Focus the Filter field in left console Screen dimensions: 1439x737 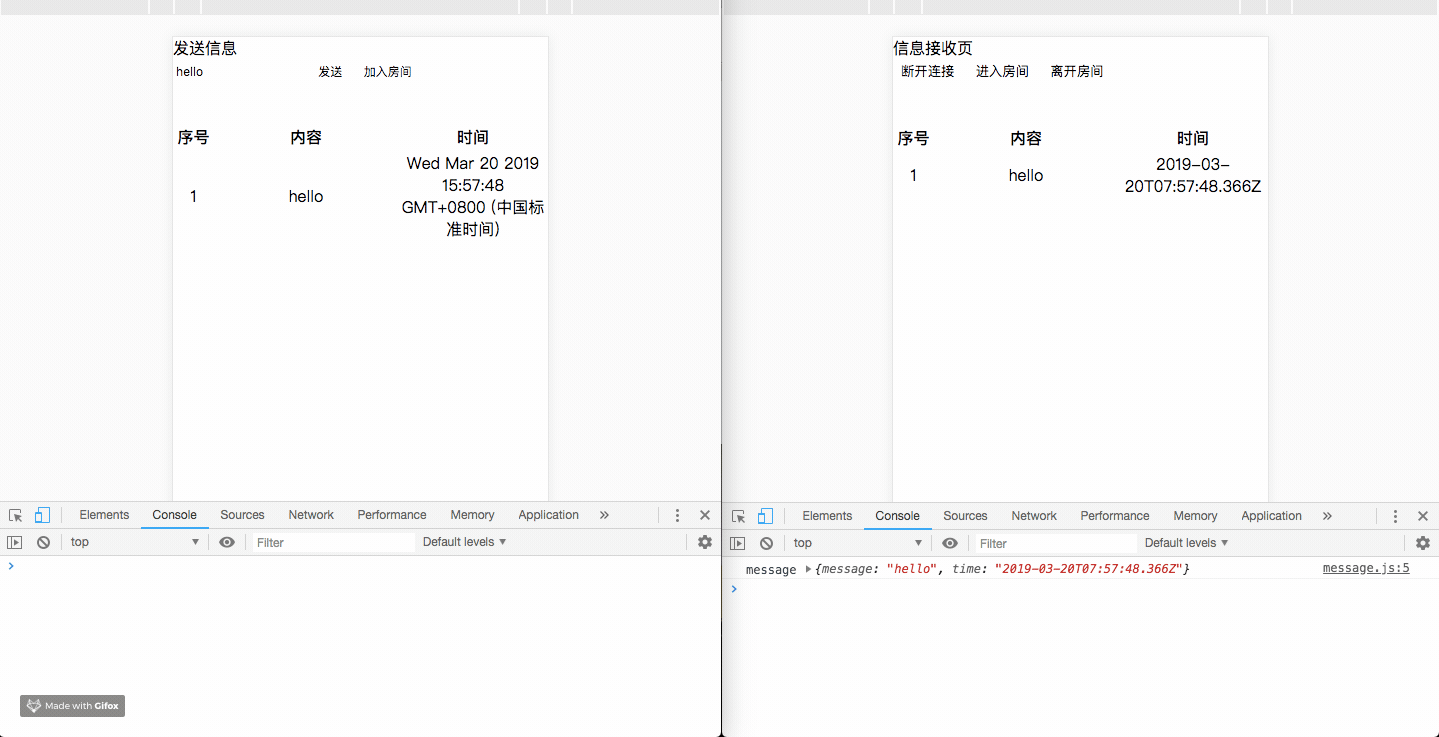click(332, 542)
